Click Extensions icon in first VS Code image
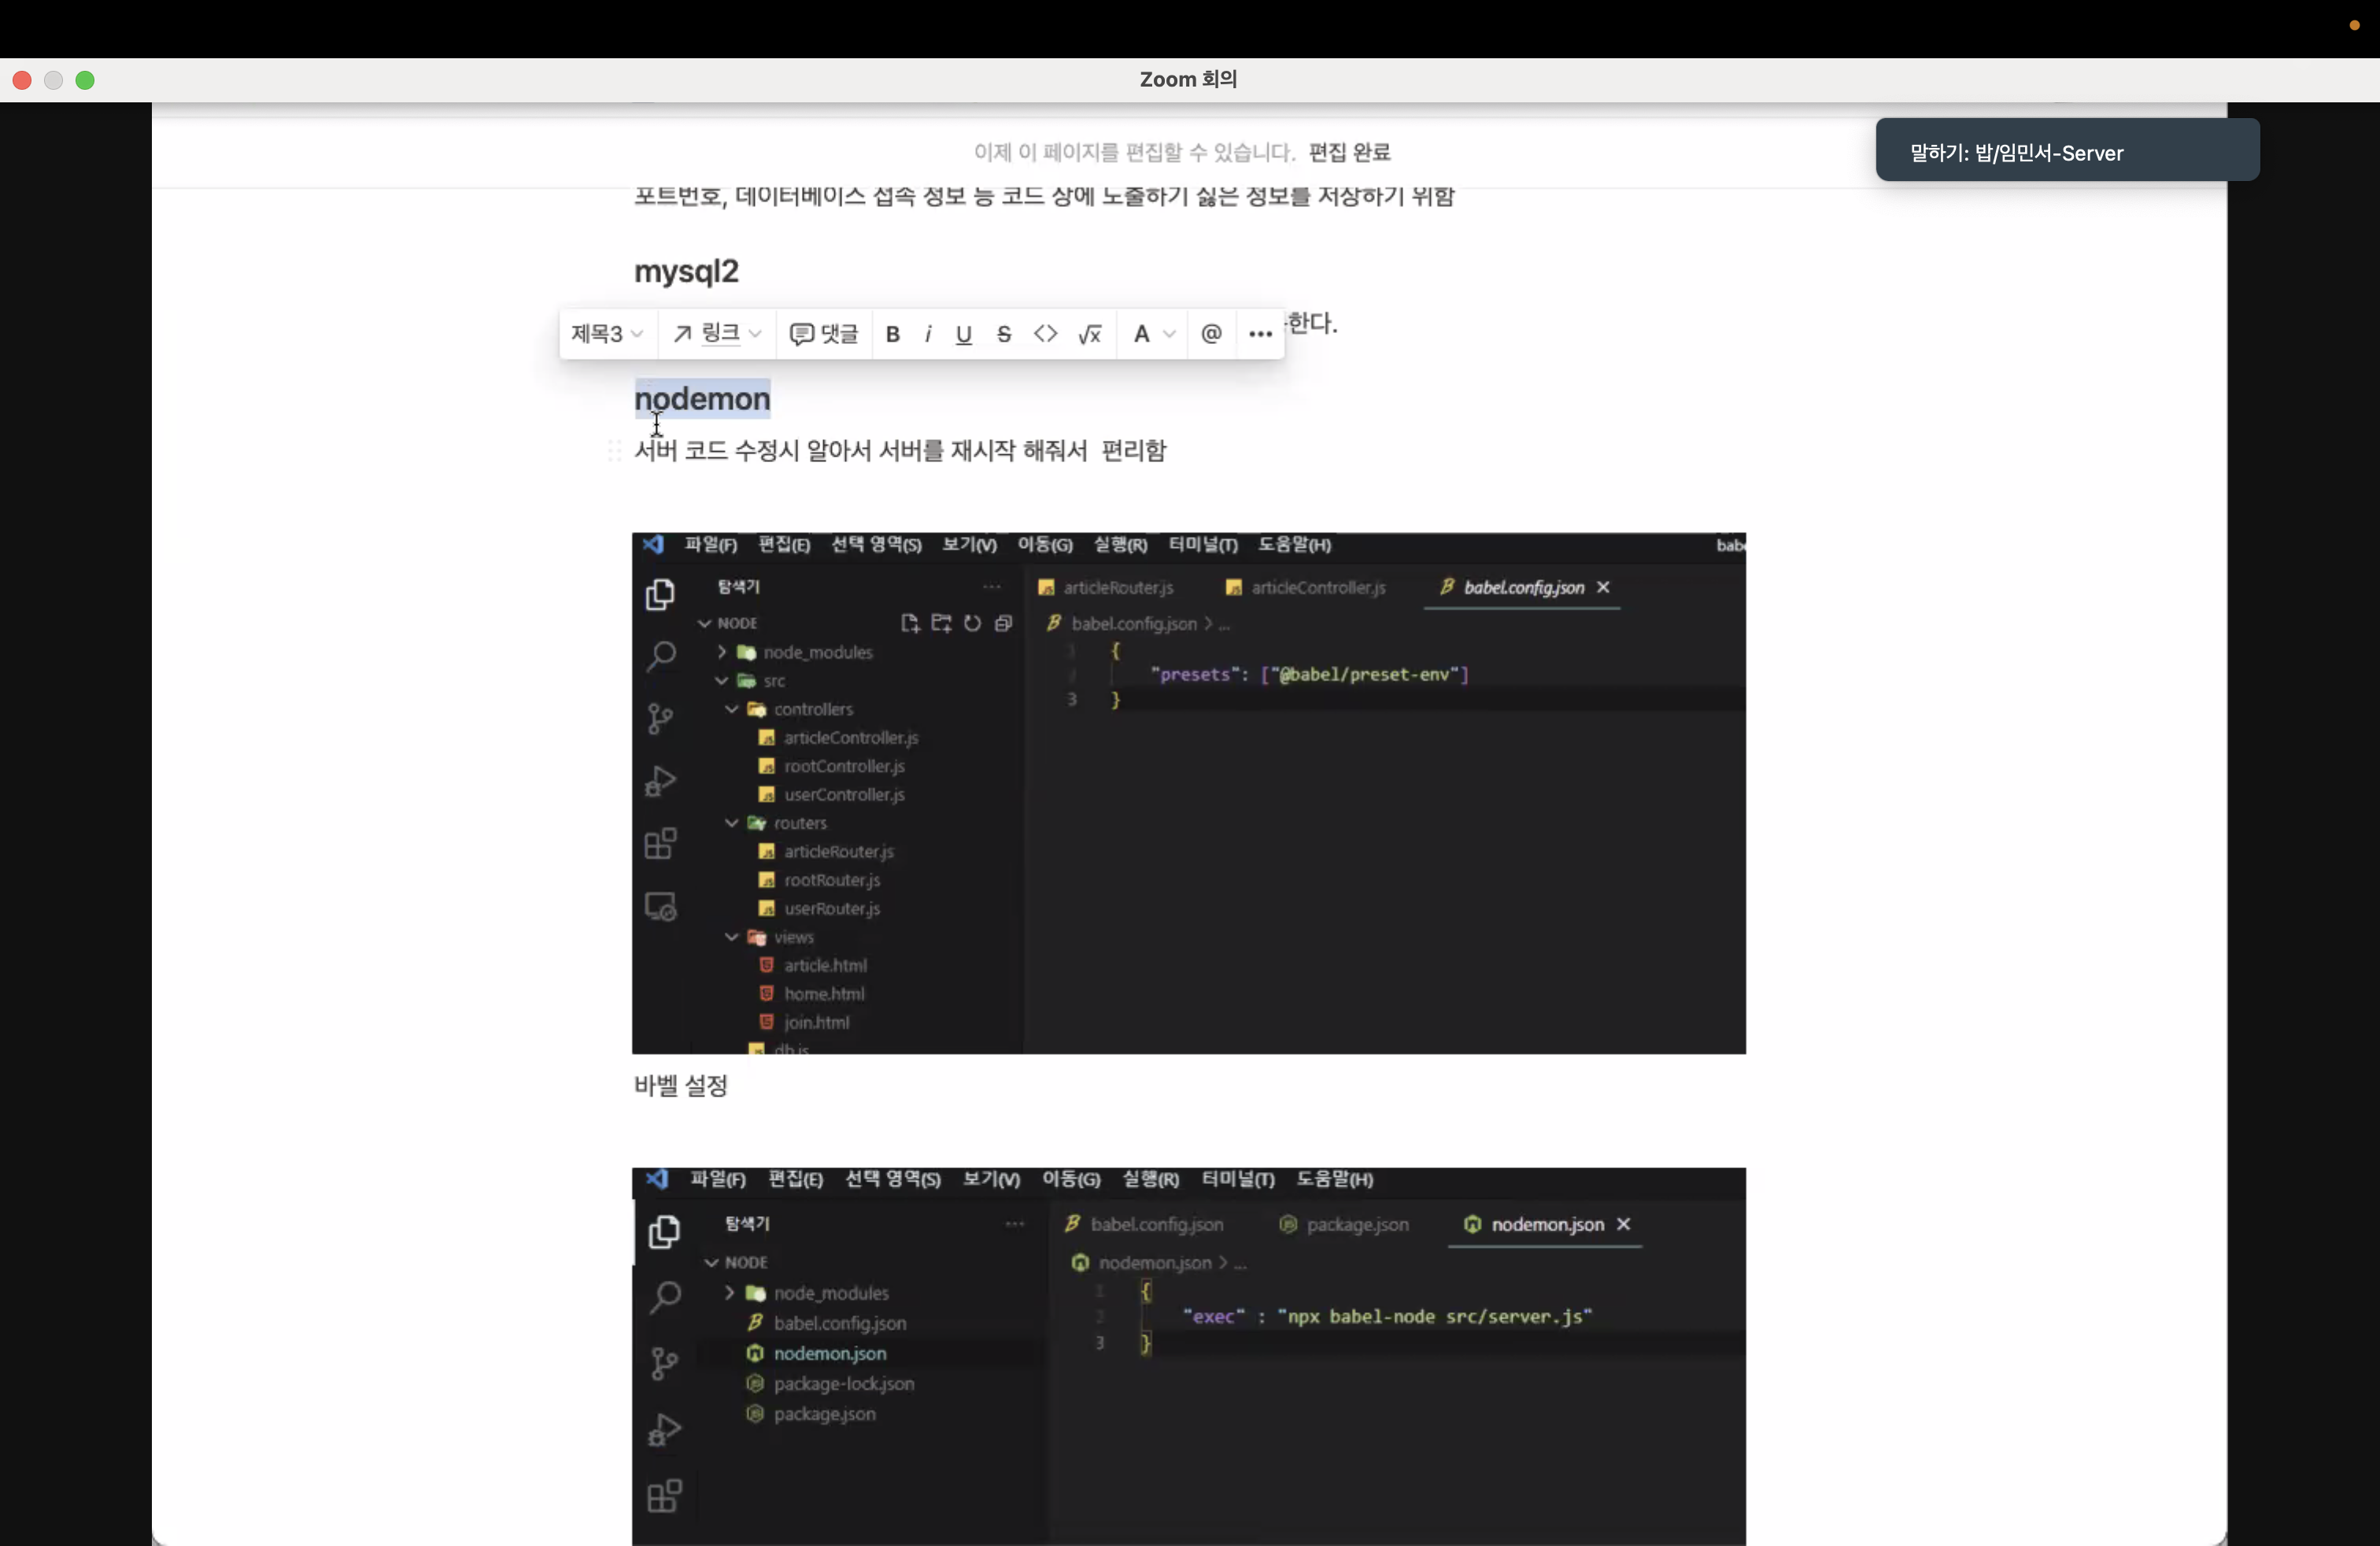Image resolution: width=2380 pixels, height=1546 pixels. pyautogui.click(x=659, y=844)
